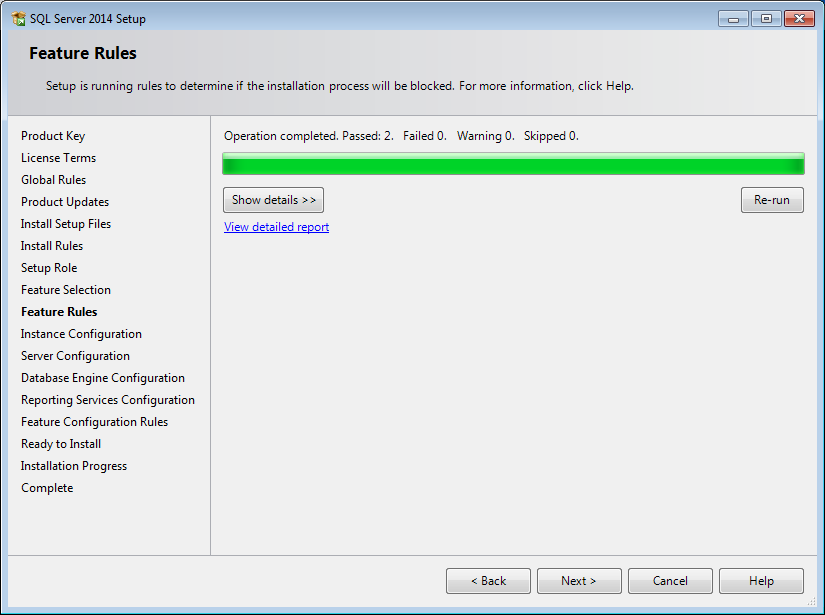Select Product Updates step in sidebar
The height and width of the screenshot is (615, 825).
[x=65, y=202]
